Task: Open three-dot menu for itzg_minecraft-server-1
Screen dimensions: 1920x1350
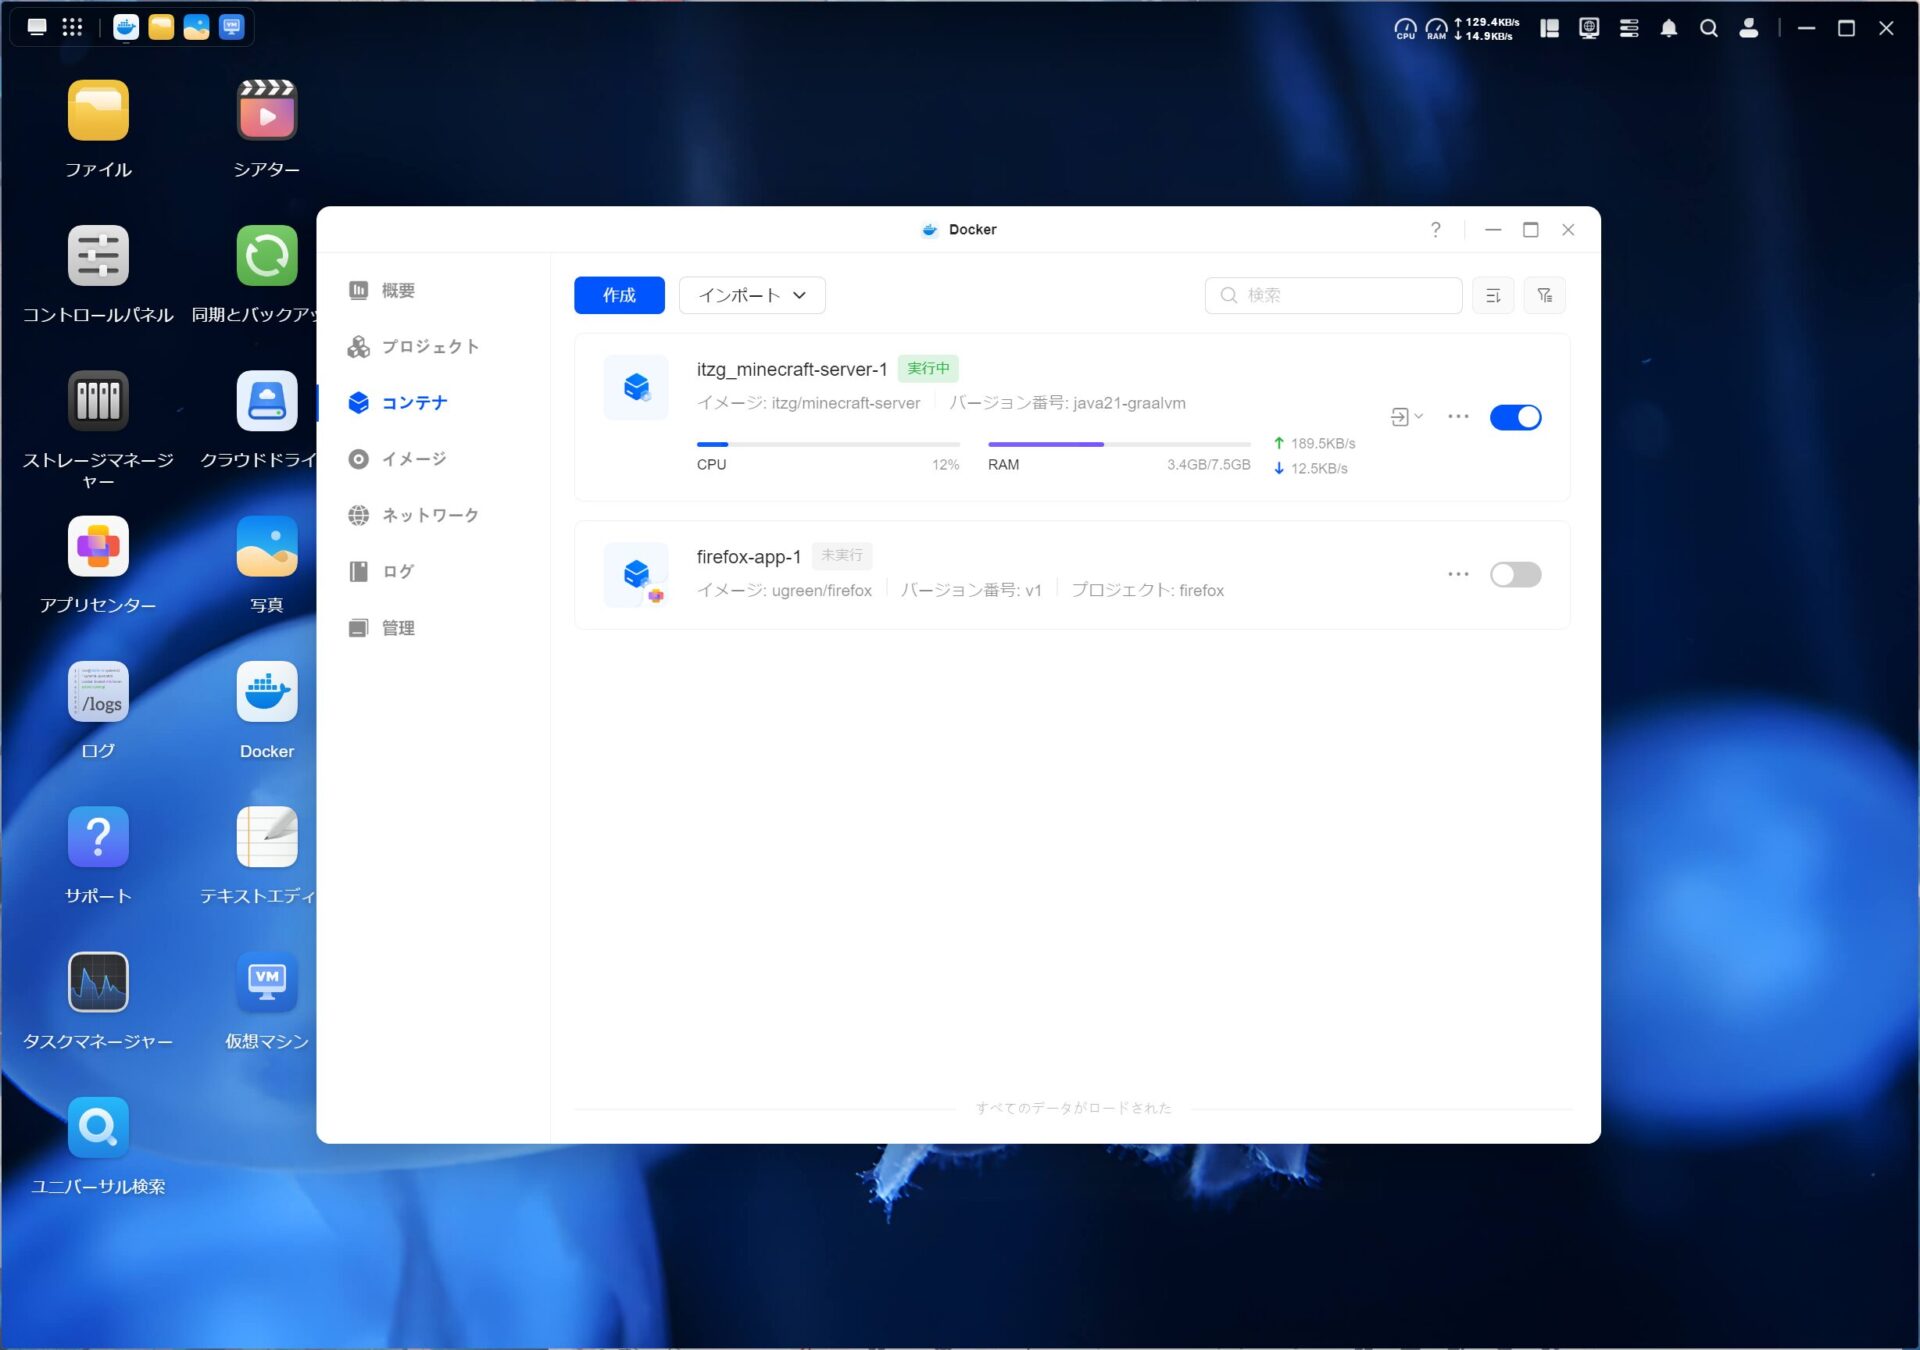Action: (x=1458, y=417)
